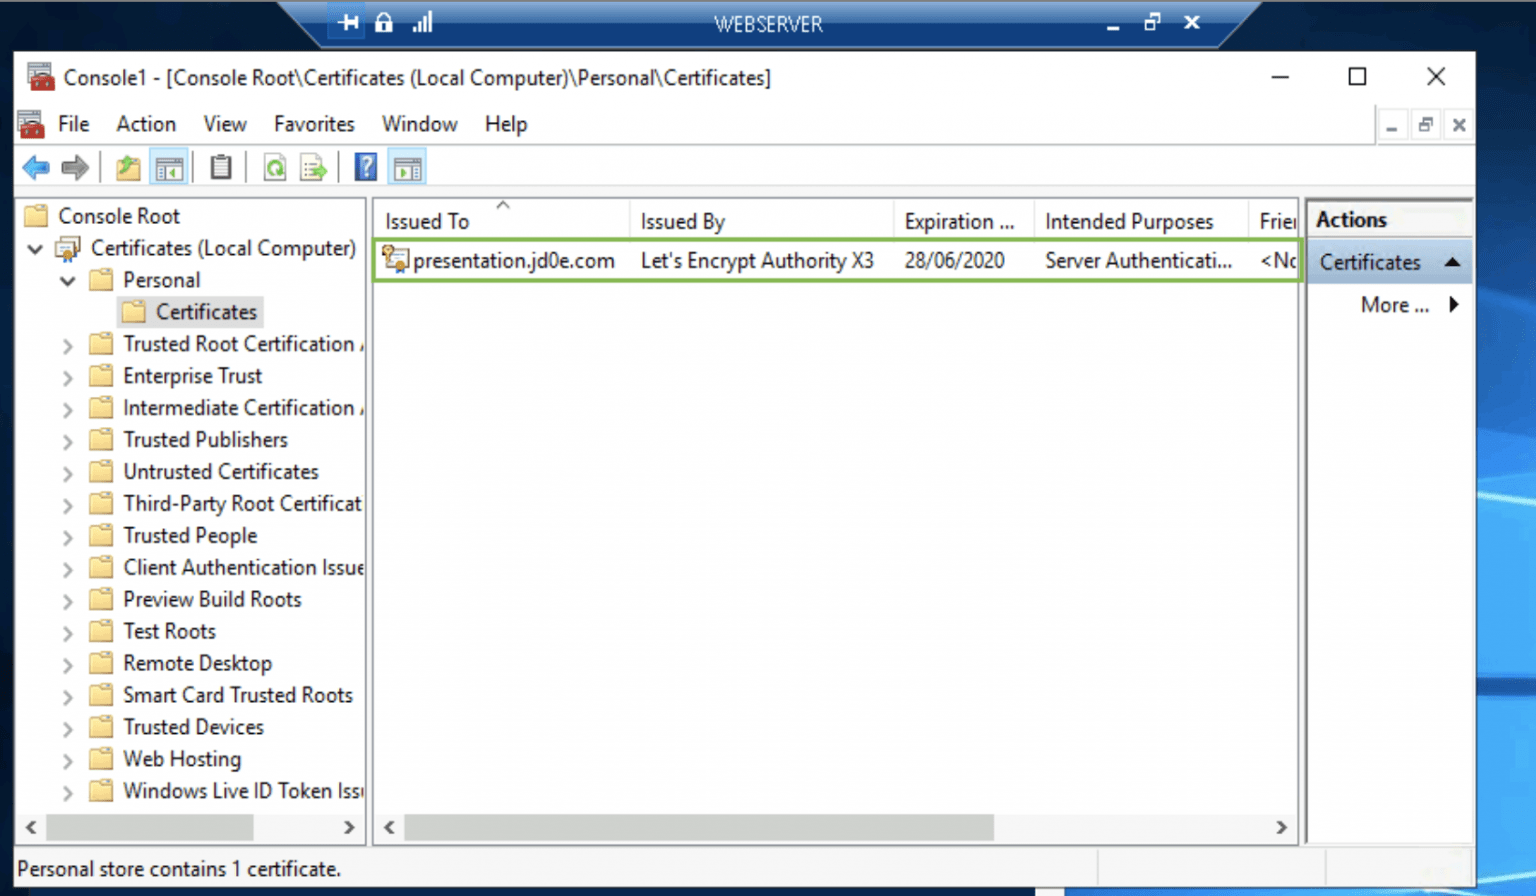Image resolution: width=1536 pixels, height=896 pixels.
Task: Expand the Trusted Publishers folder
Action: pos(66,440)
